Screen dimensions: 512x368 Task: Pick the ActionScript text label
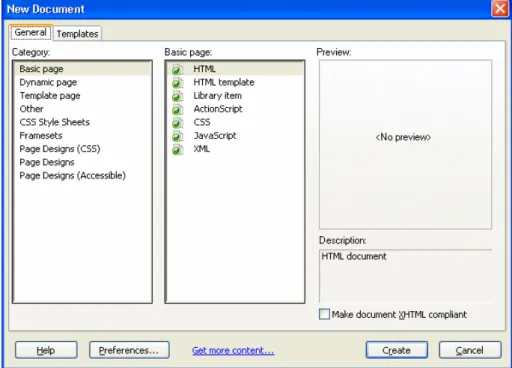[218, 109]
